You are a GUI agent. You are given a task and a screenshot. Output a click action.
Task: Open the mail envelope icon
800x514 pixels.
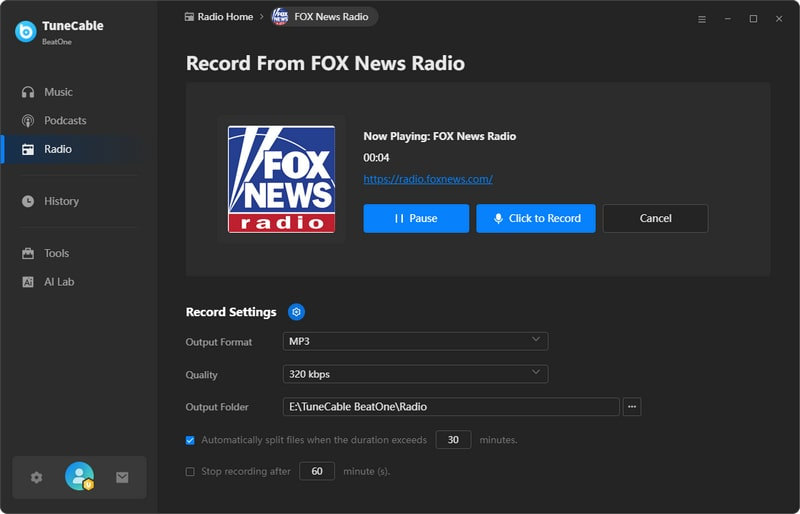click(x=122, y=478)
